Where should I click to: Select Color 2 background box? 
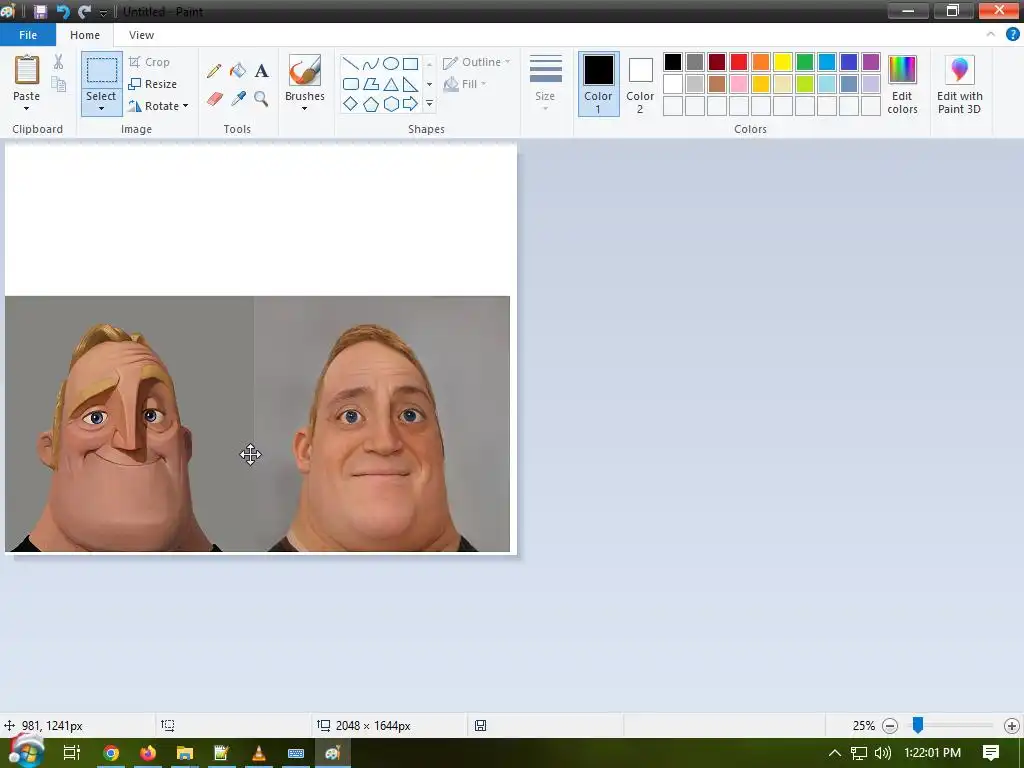click(x=640, y=84)
